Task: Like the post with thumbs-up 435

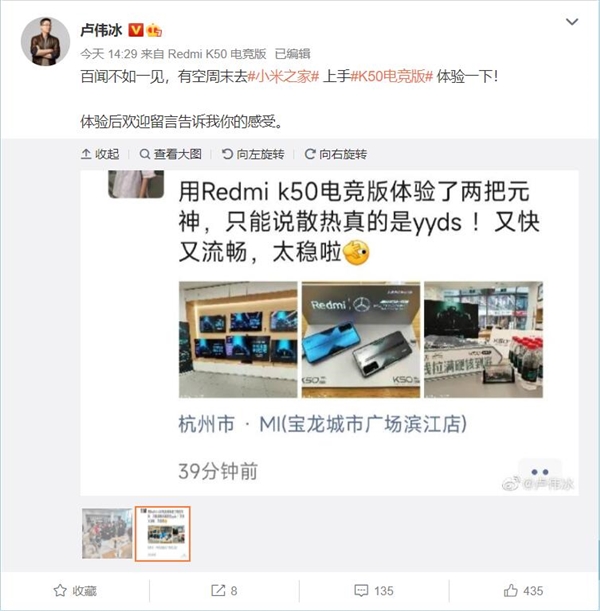Action: [523, 591]
